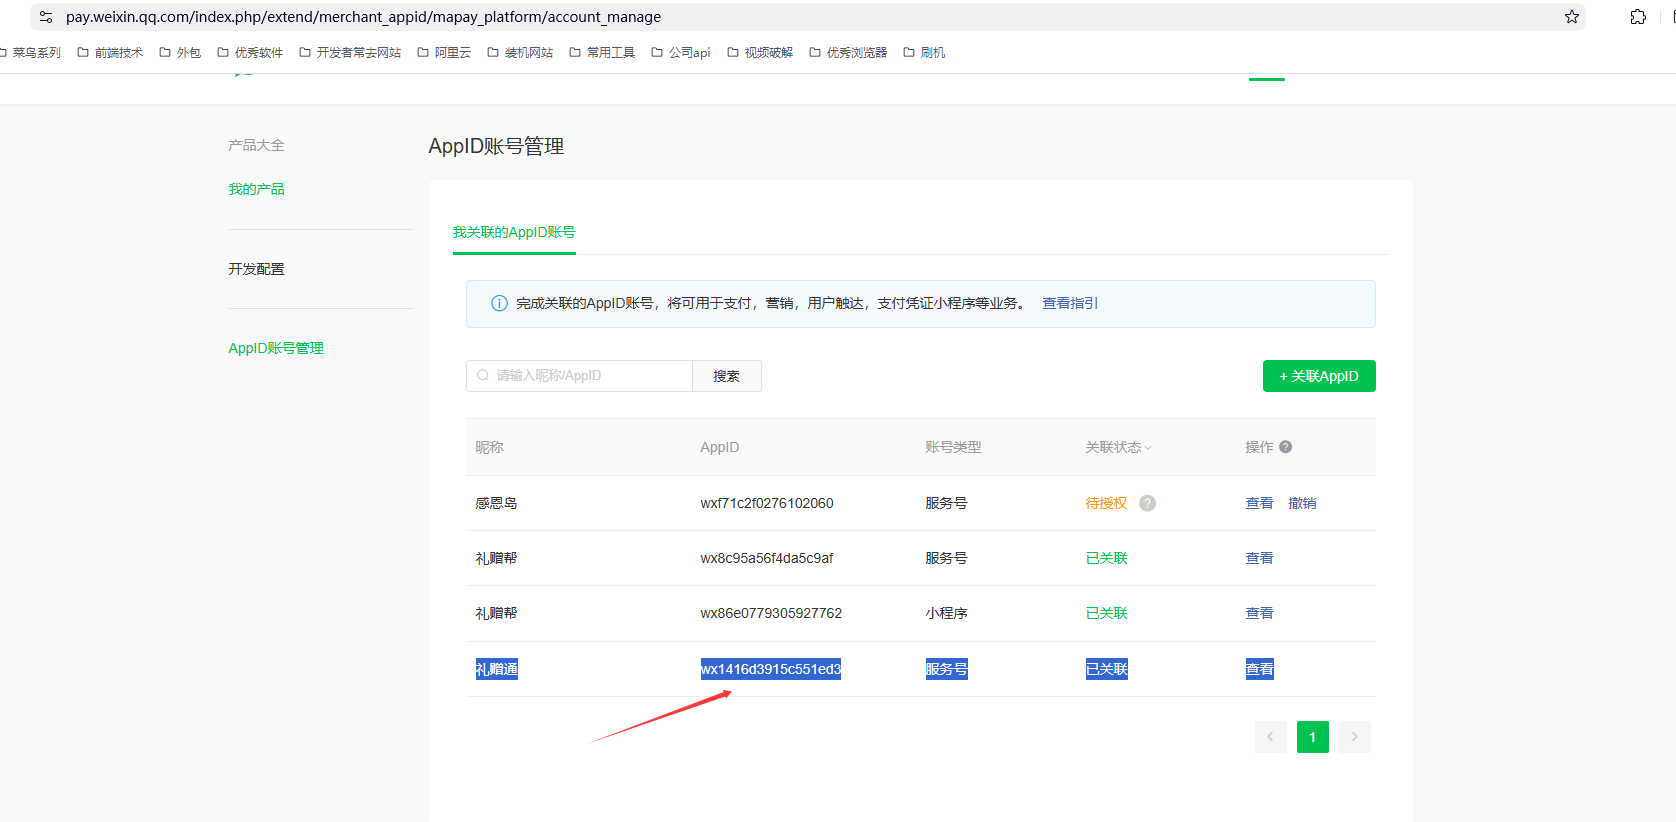Click the AppID column header
The image size is (1676, 822).
(720, 447)
